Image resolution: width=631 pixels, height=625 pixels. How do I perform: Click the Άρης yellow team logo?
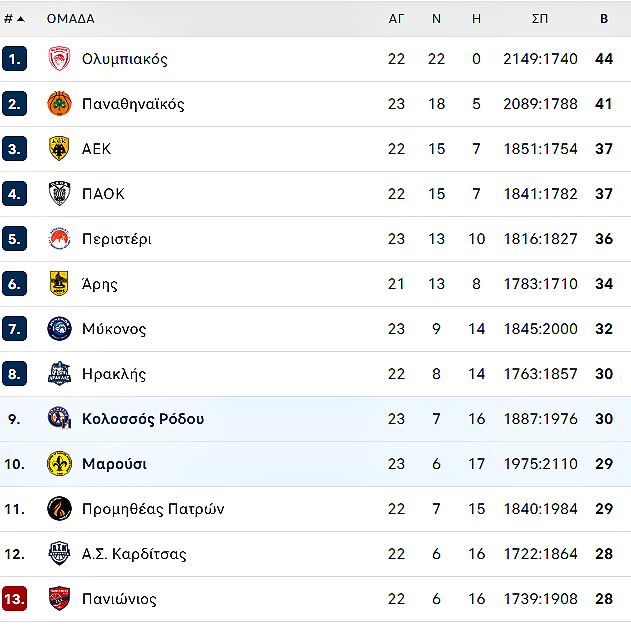click(60, 284)
